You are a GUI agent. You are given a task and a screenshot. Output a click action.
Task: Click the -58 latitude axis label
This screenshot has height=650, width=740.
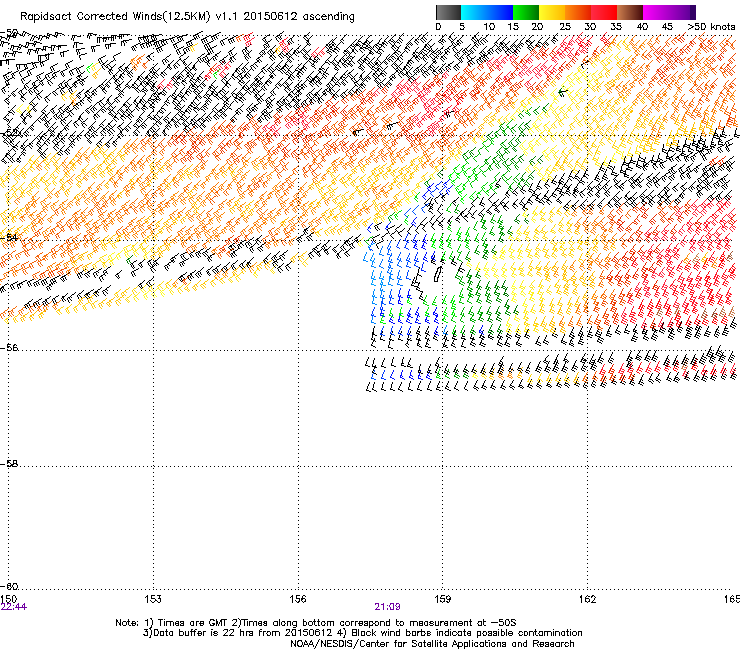pos(9,464)
